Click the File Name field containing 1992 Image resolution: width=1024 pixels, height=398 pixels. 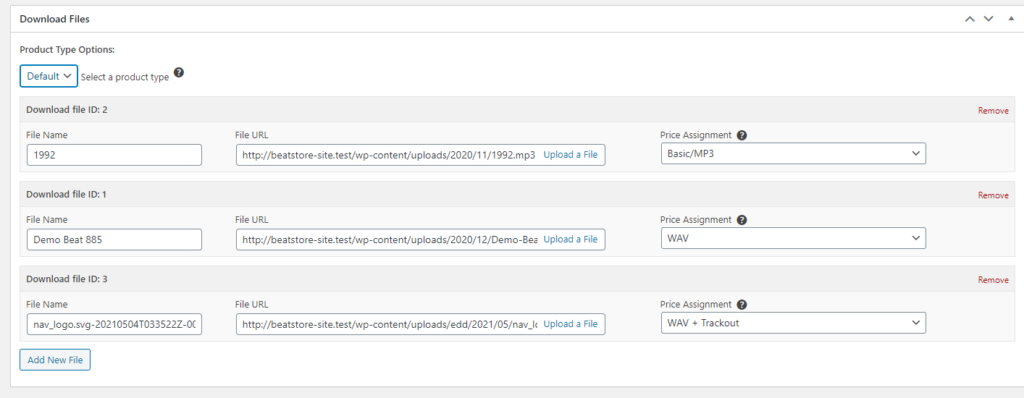pos(114,155)
